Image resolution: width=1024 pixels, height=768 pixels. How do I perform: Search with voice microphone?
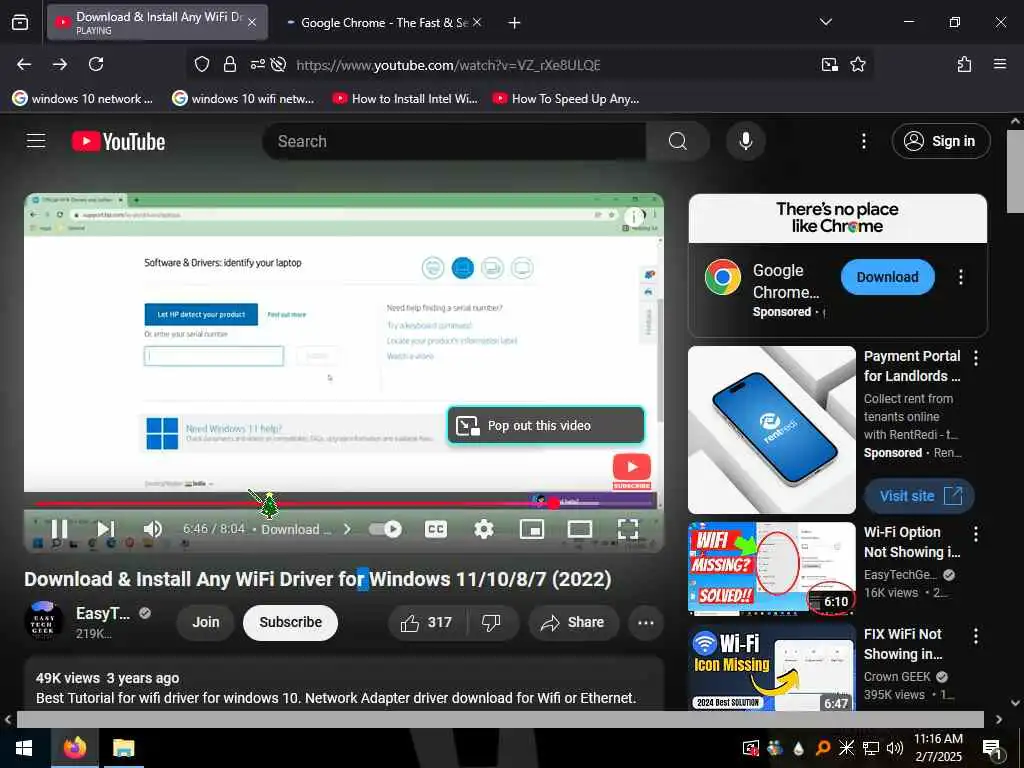(x=746, y=141)
